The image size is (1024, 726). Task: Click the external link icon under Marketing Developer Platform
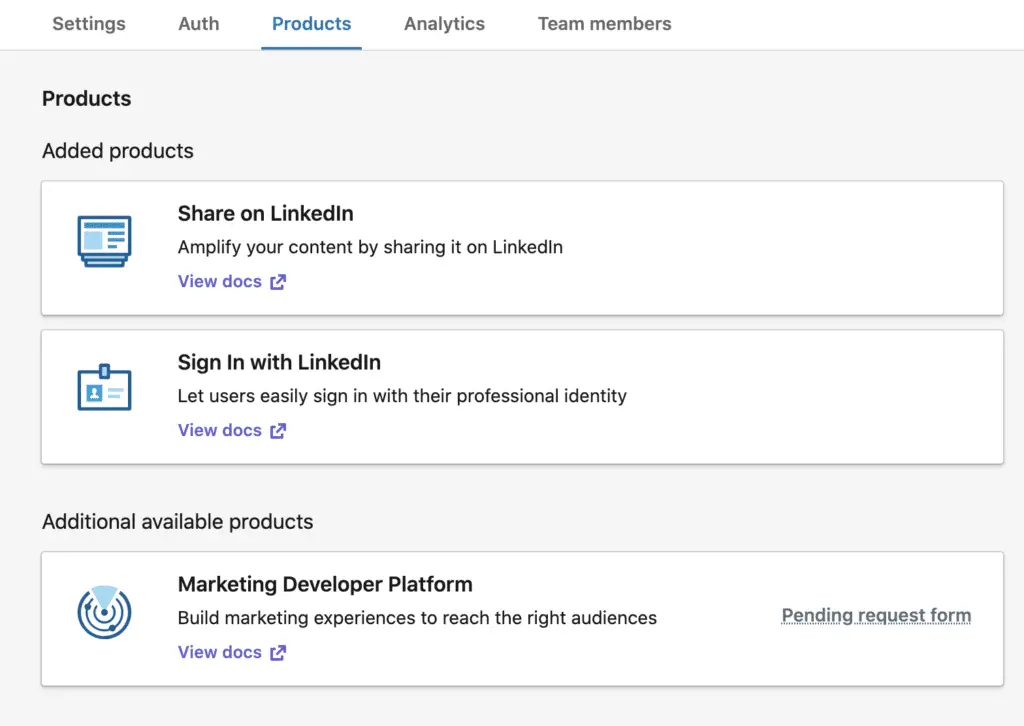click(x=278, y=653)
